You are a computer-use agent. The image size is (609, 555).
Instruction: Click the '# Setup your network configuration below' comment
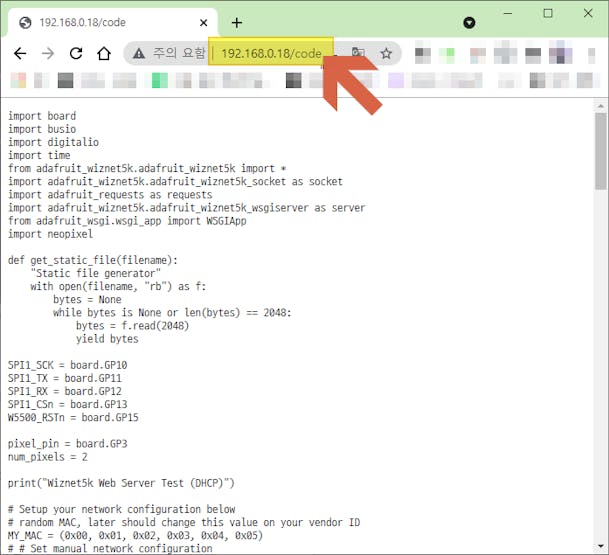122,510
